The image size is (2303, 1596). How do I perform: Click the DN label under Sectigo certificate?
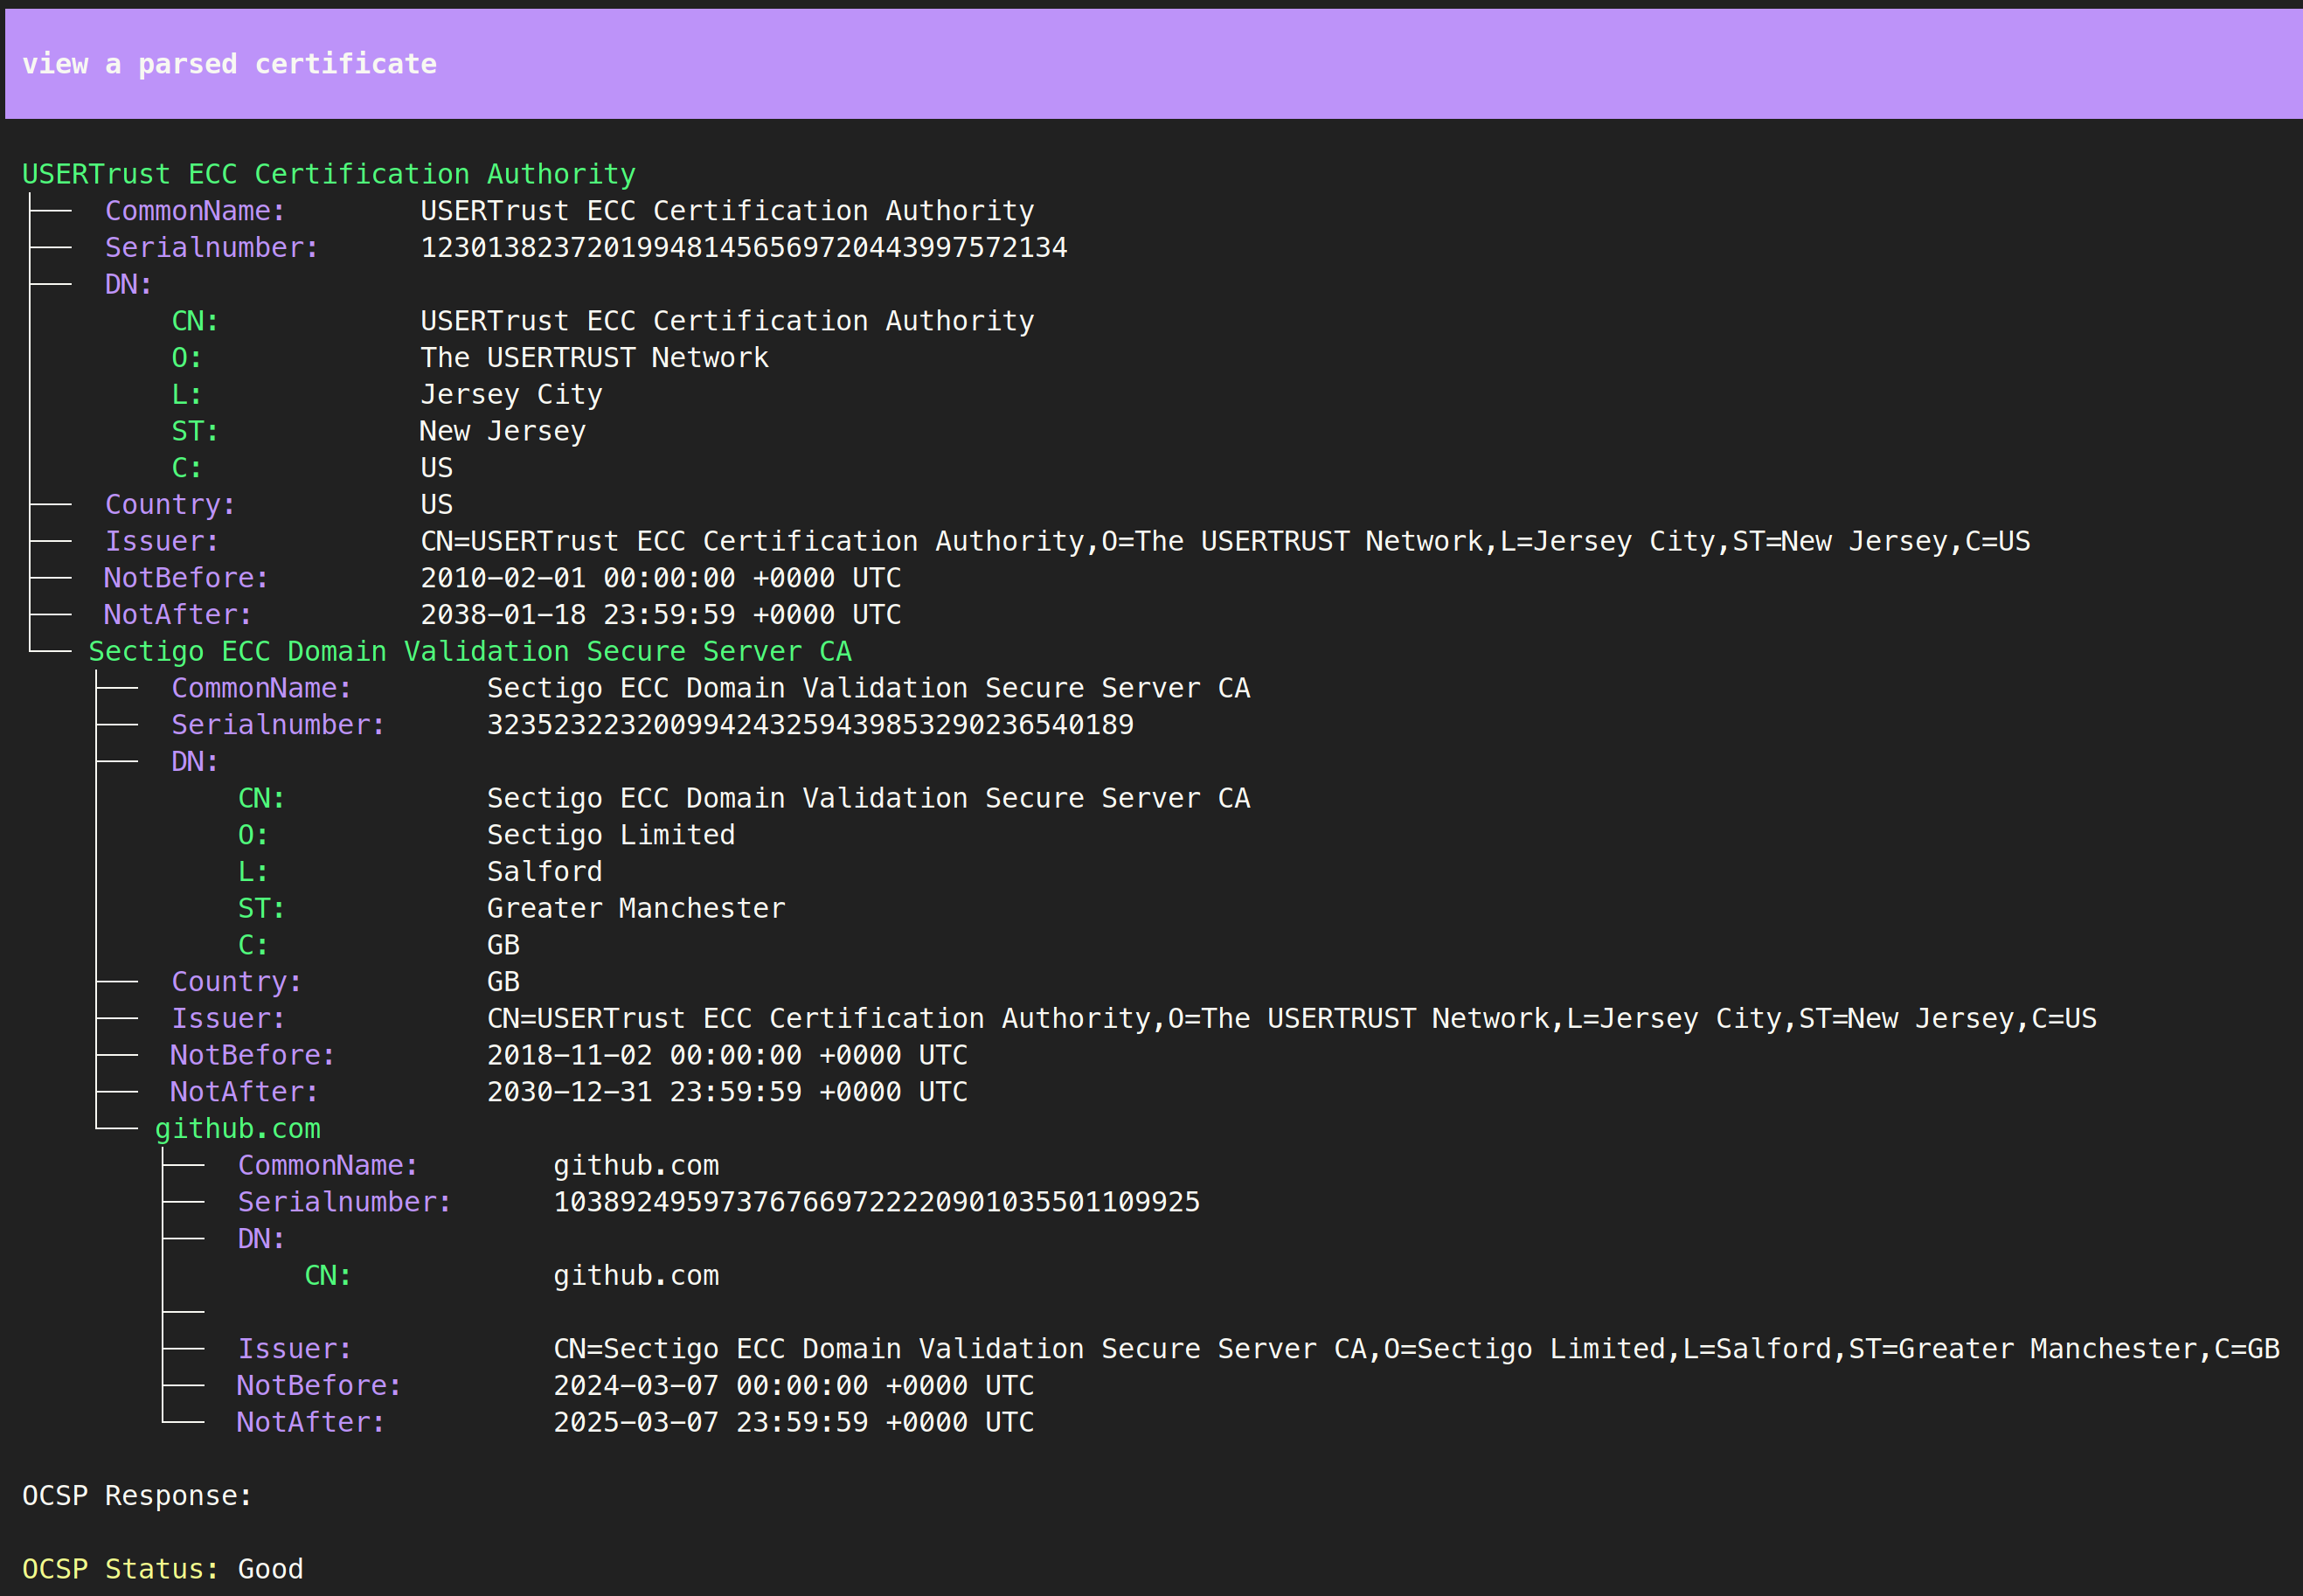[x=194, y=761]
